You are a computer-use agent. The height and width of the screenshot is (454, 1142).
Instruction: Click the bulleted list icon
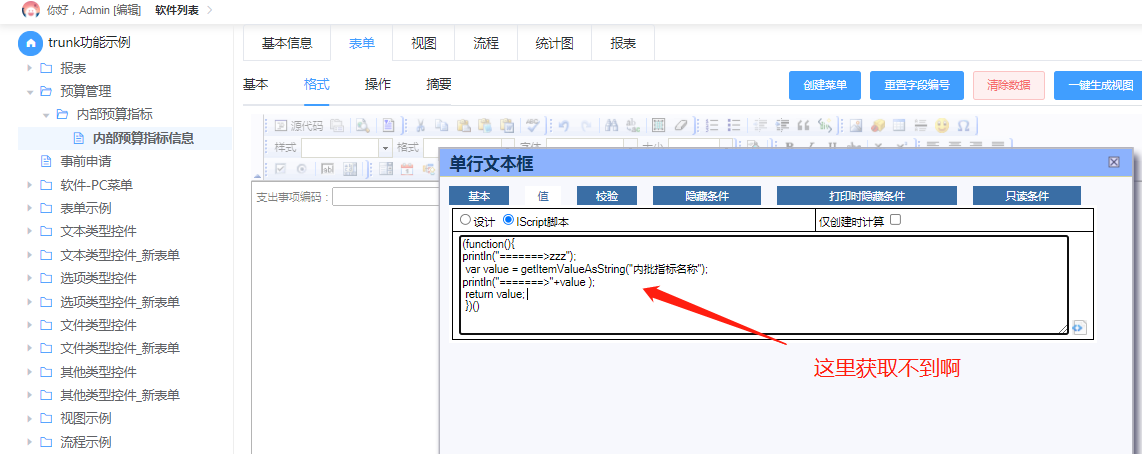[x=734, y=125]
